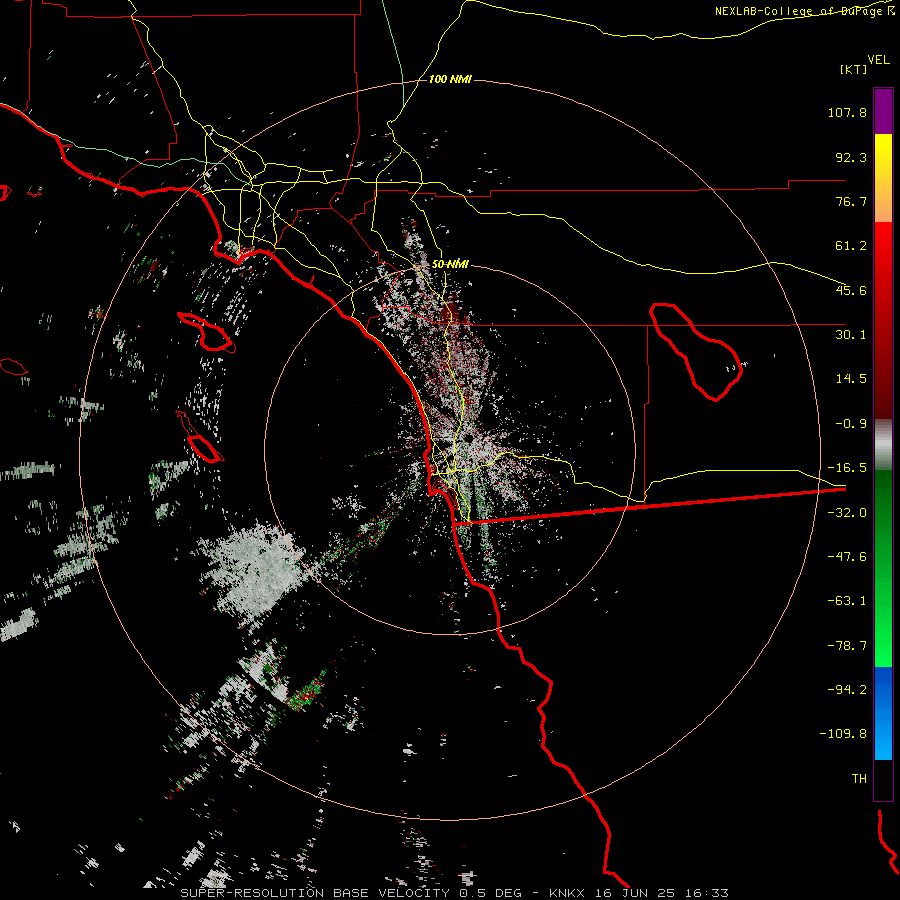The height and width of the screenshot is (900, 900).
Task: Pick the gray segment of the velocity scale
Action: [x=883, y=445]
